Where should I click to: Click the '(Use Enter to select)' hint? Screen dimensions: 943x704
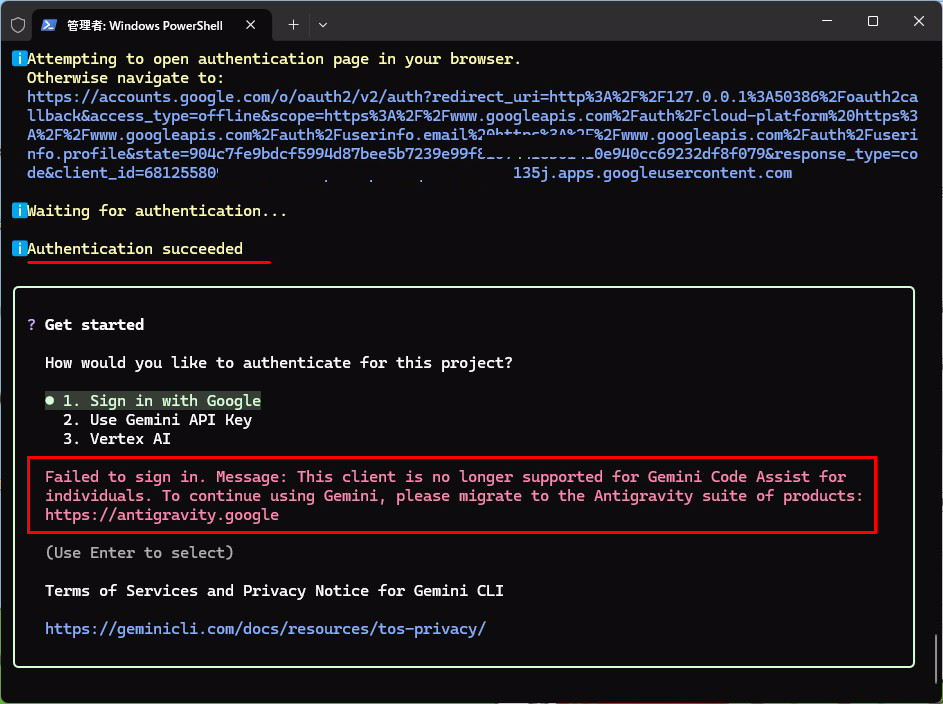pyautogui.click(x=140, y=552)
